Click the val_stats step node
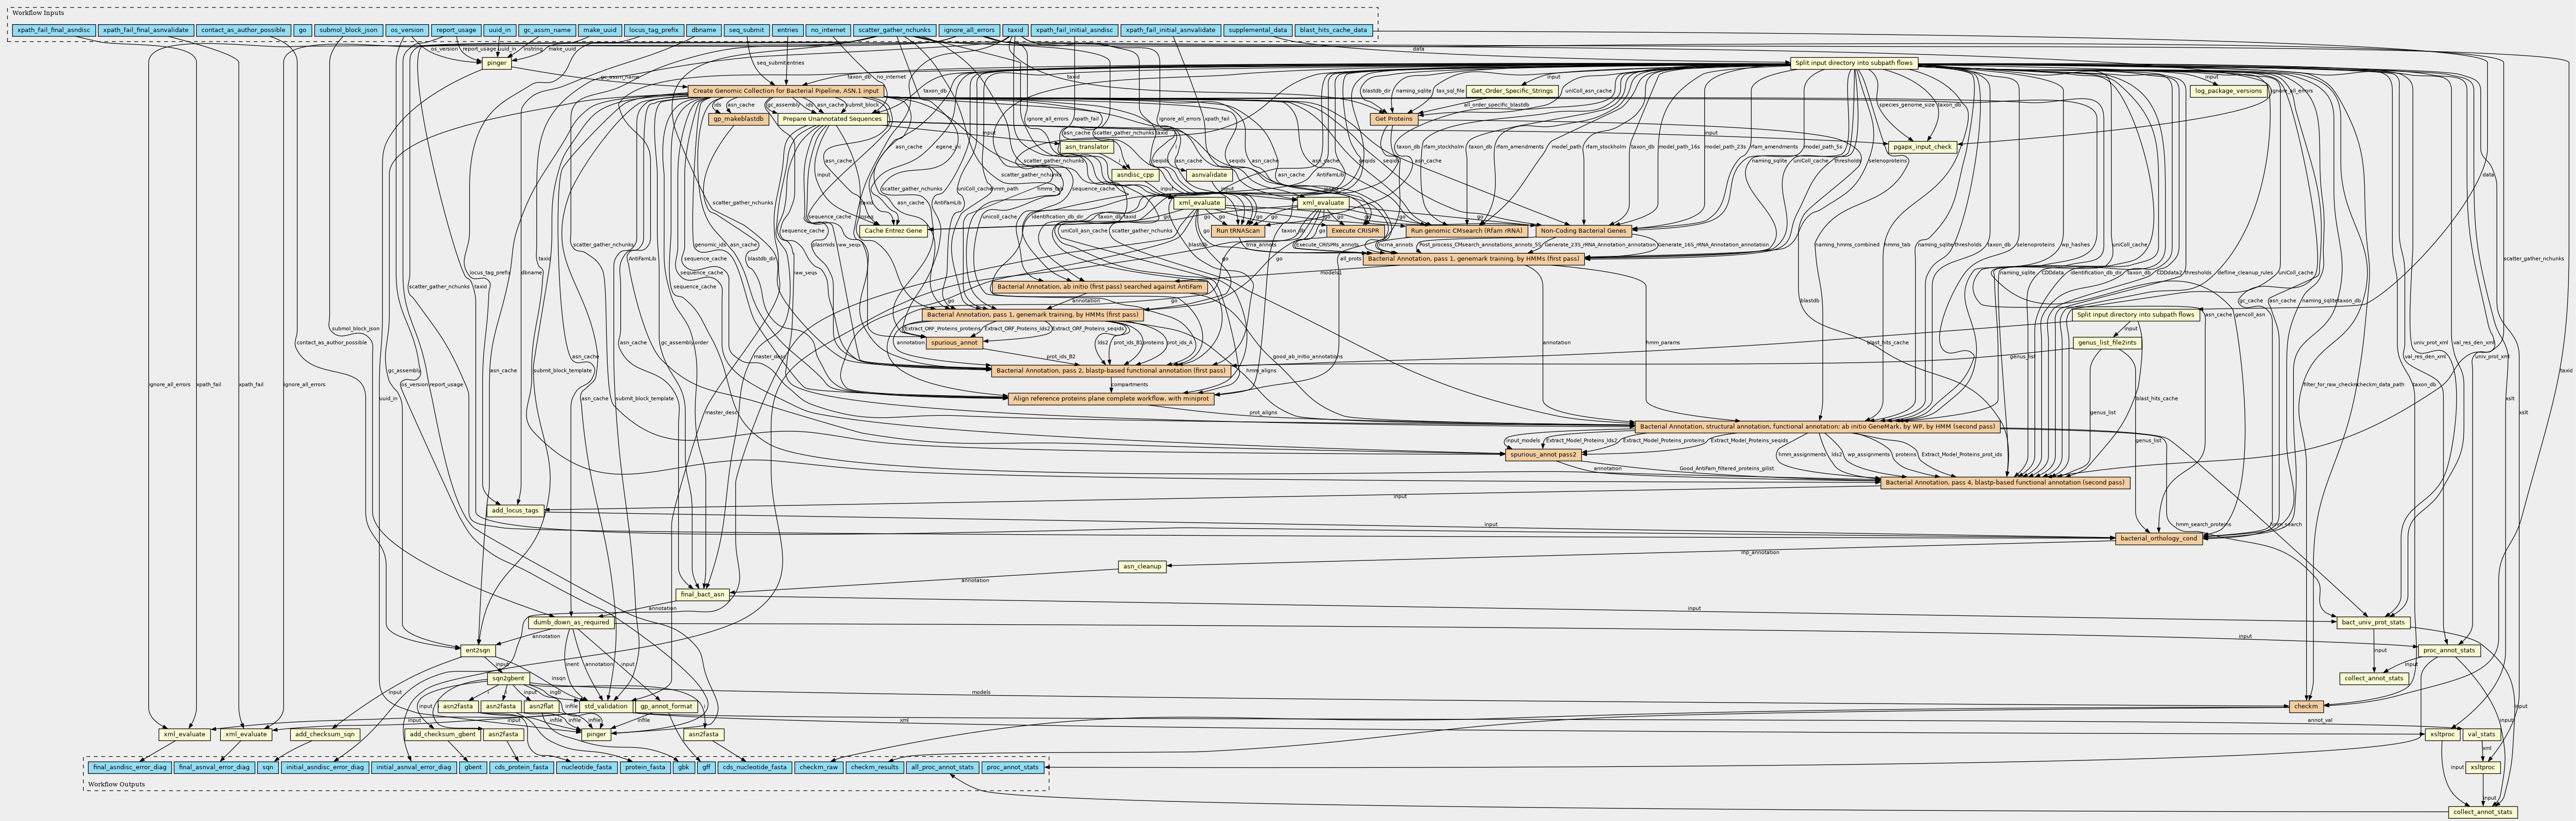Image resolution: width=2576 pixels, height=821 pixels. pyautogui.click(x=2482, y=735)
